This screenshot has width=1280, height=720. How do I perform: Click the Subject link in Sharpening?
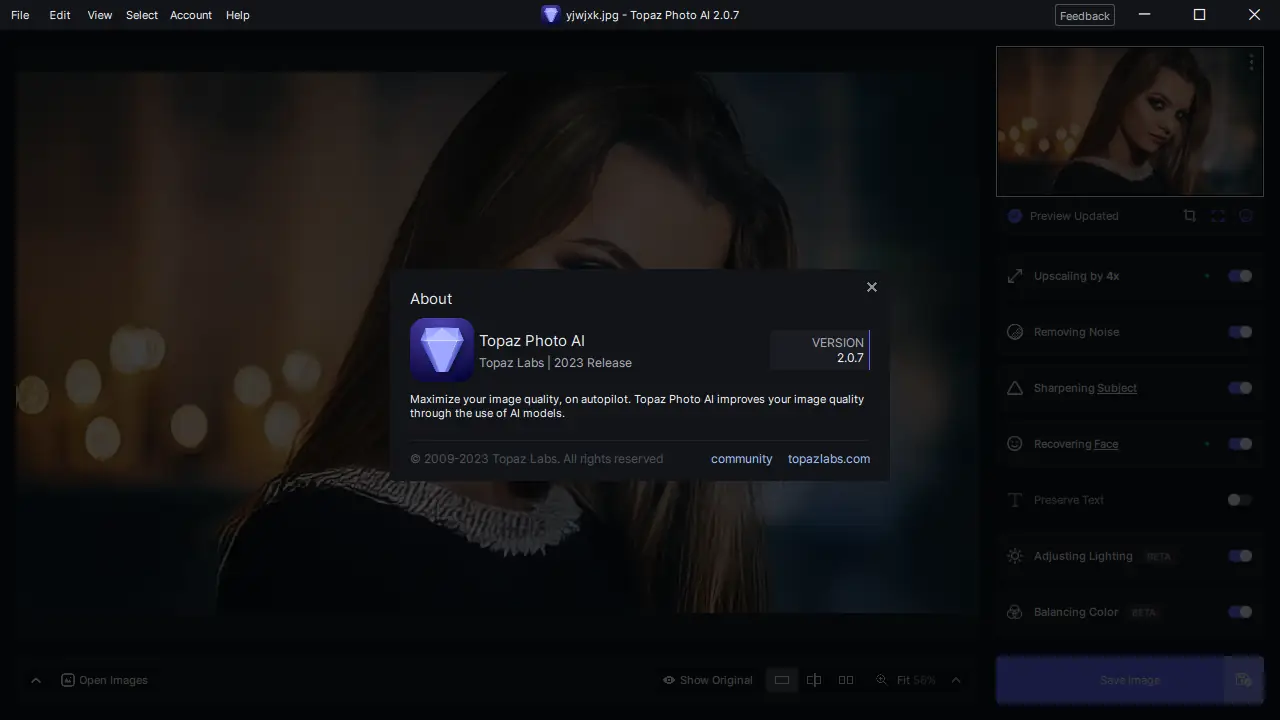point(1117,388)
